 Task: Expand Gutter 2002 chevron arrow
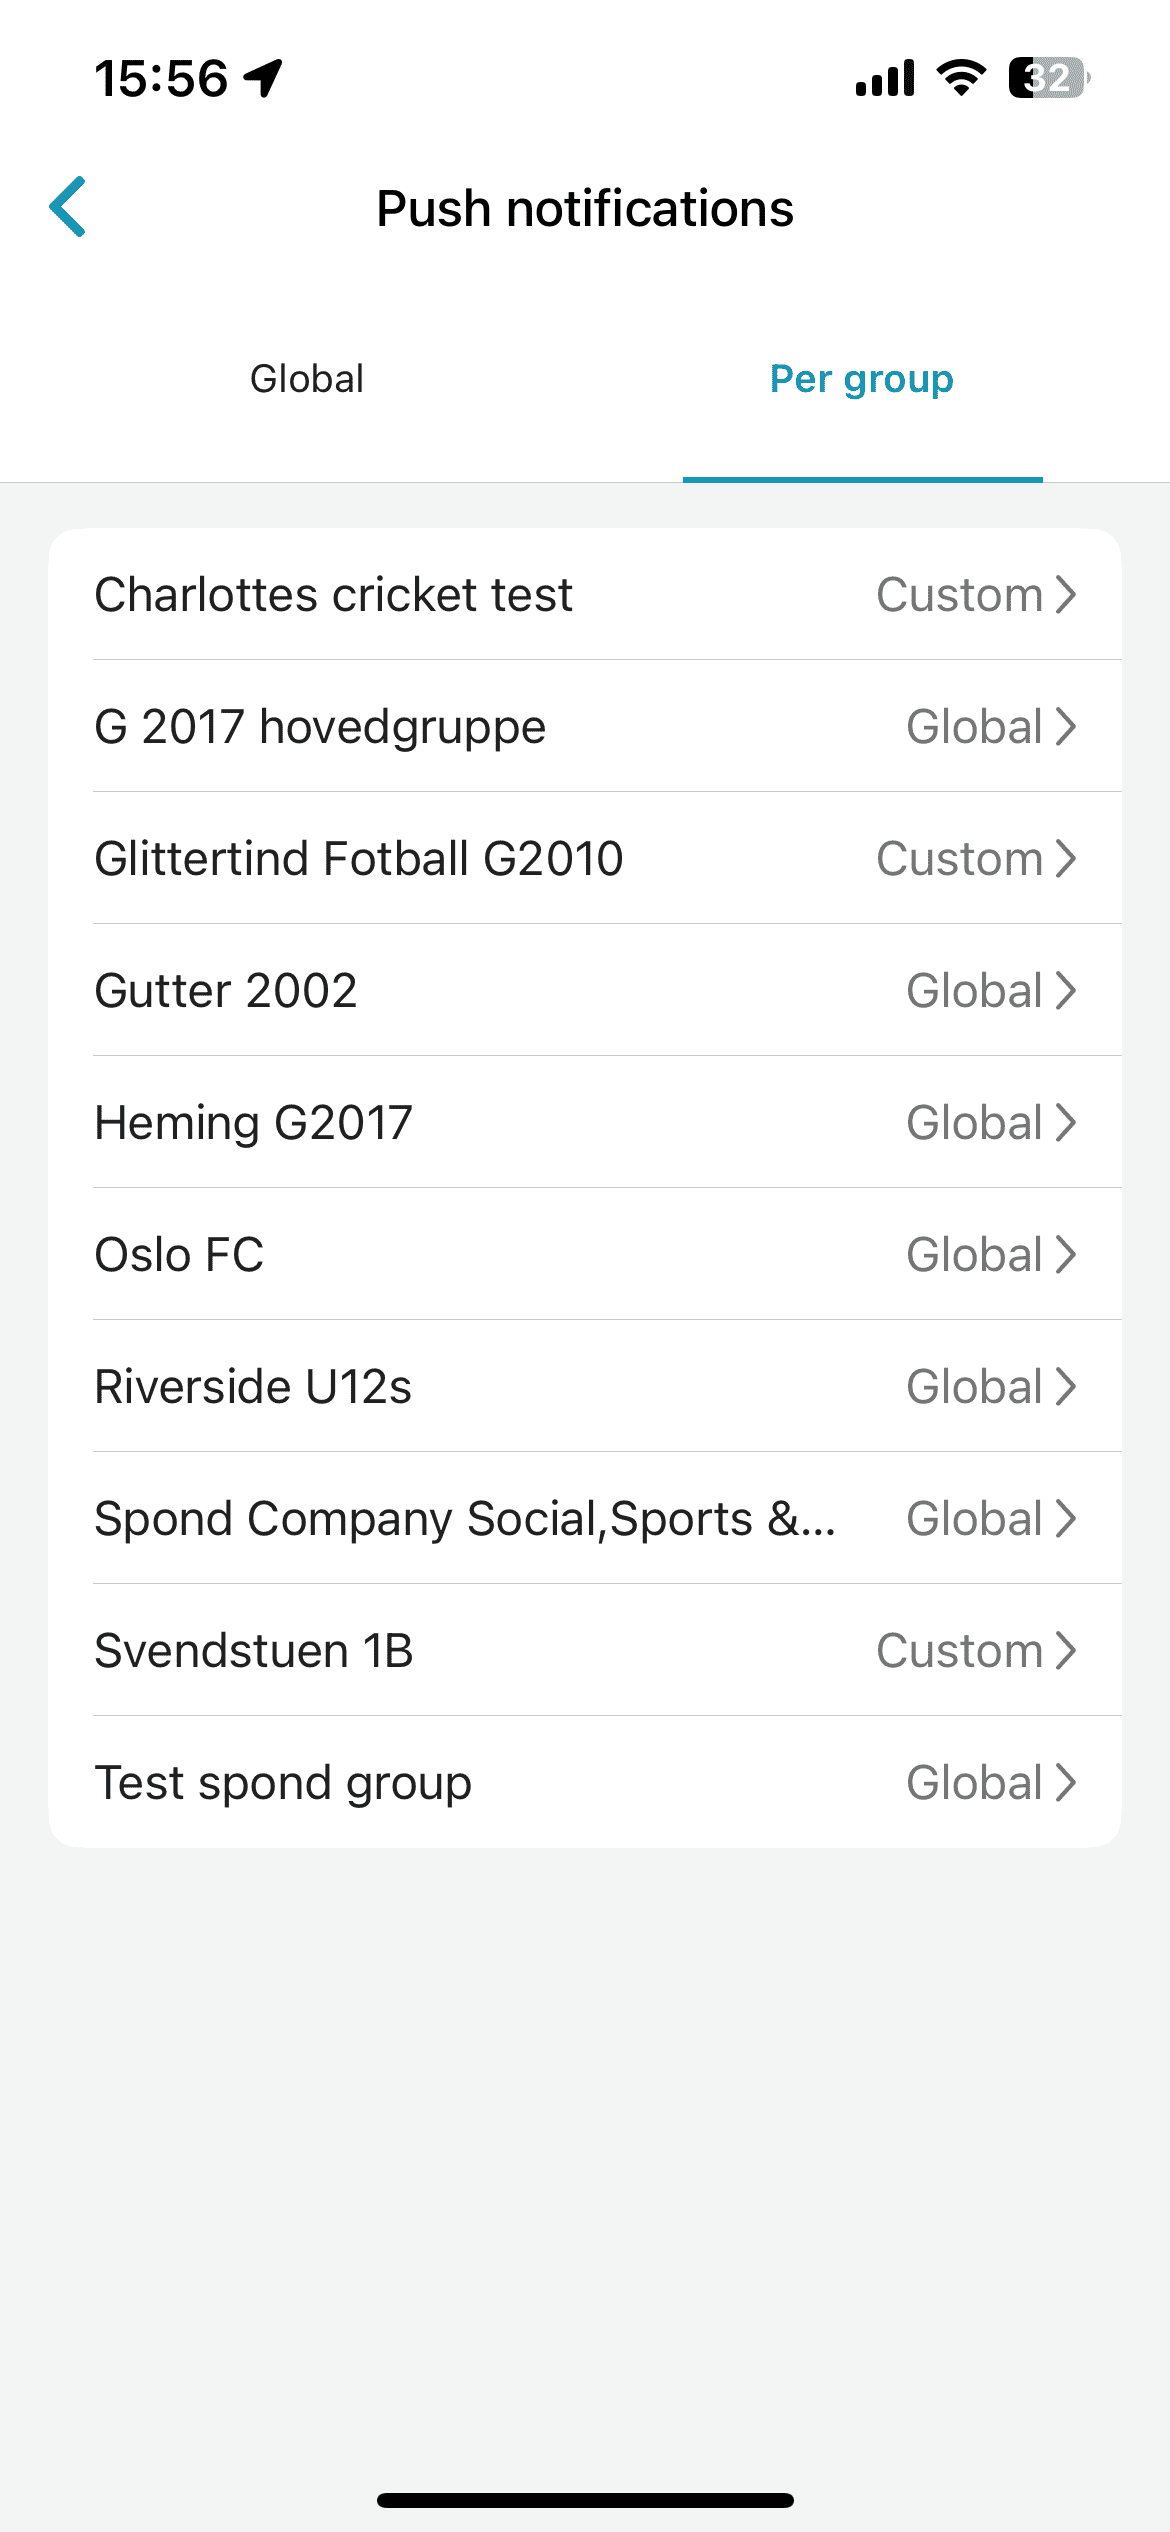1066,991
